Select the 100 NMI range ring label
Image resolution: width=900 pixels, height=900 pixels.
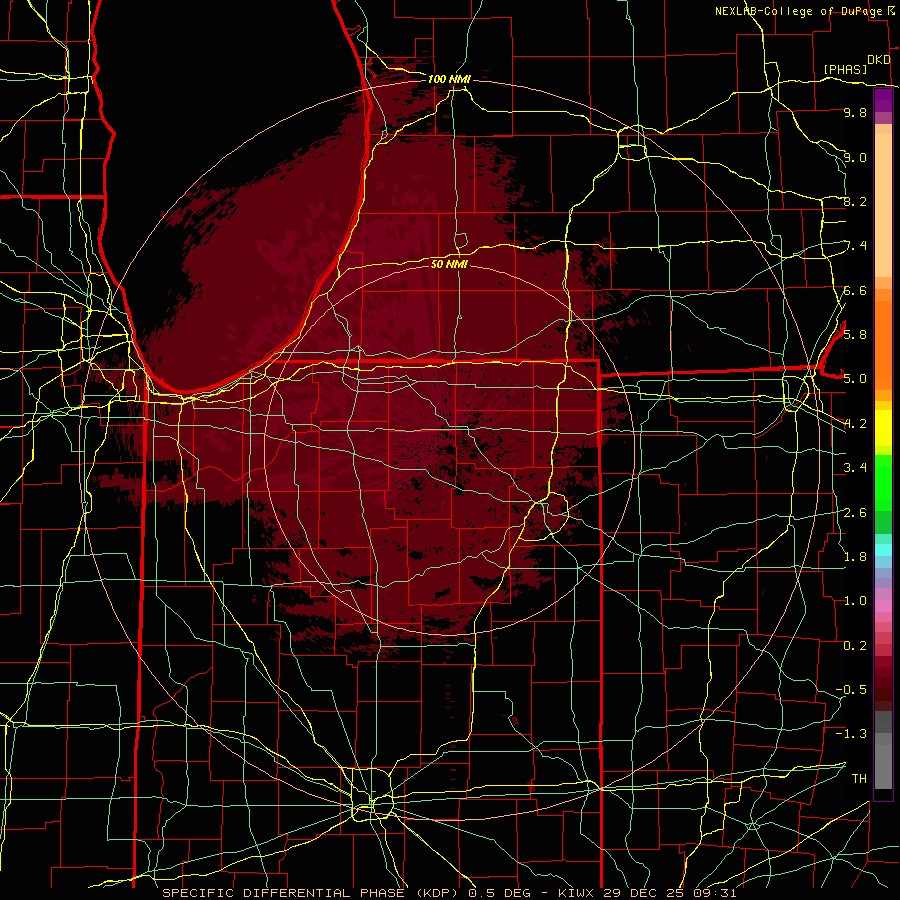[449, 79]
